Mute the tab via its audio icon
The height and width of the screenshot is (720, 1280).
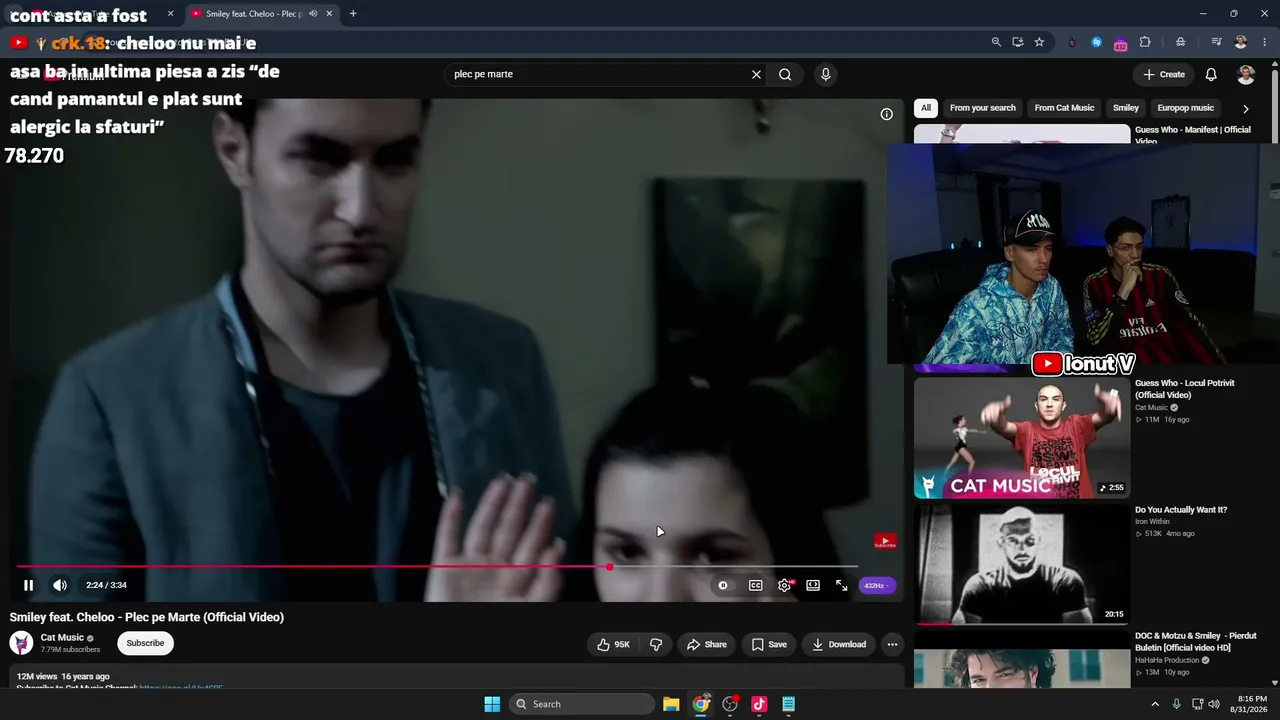click(313, 14)
